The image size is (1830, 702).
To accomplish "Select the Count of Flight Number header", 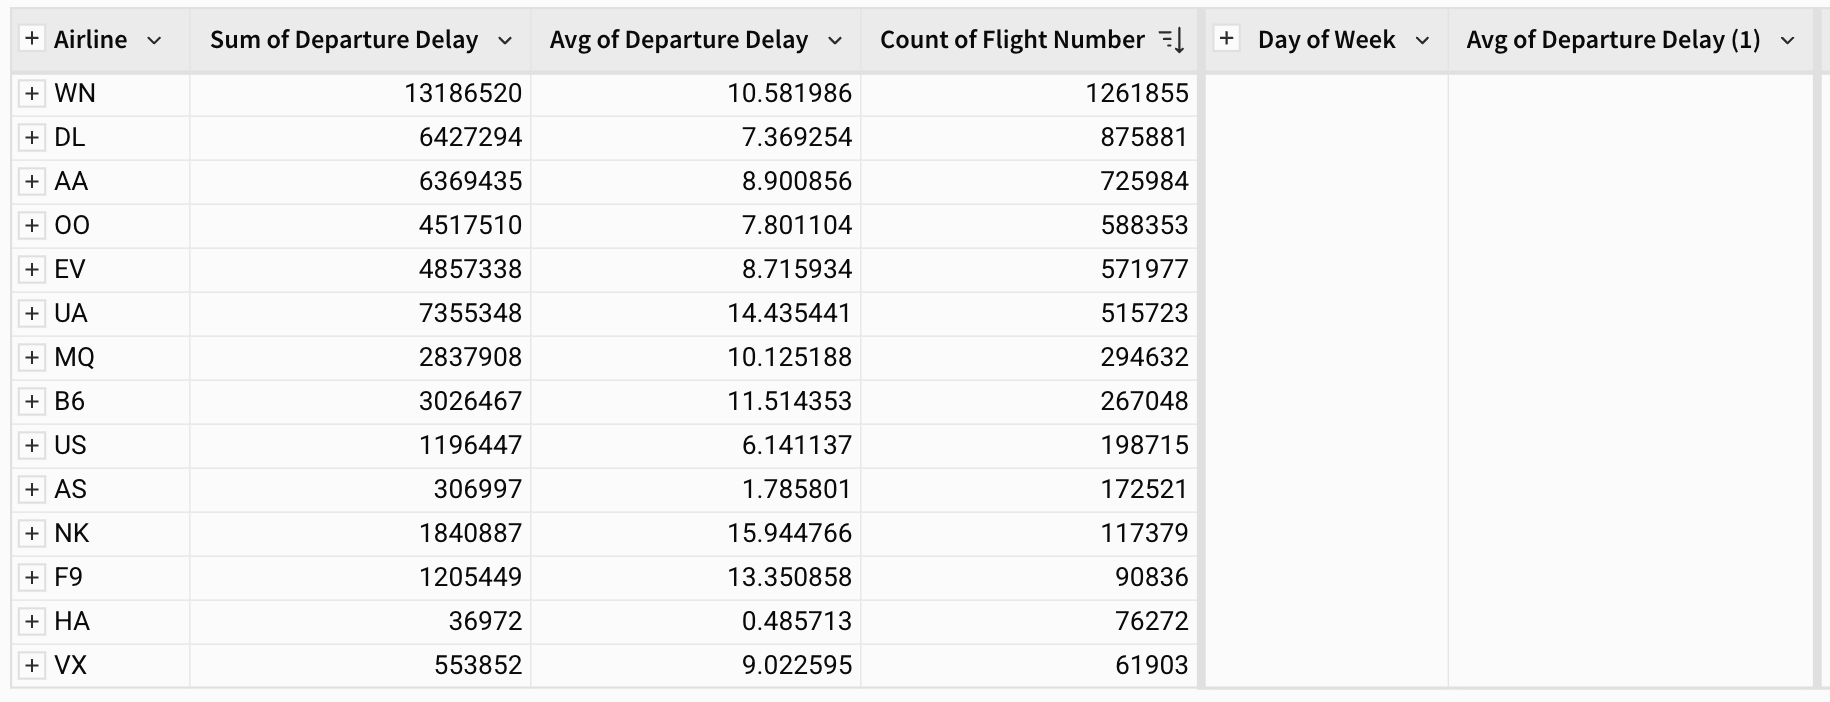I will 1011,40.
